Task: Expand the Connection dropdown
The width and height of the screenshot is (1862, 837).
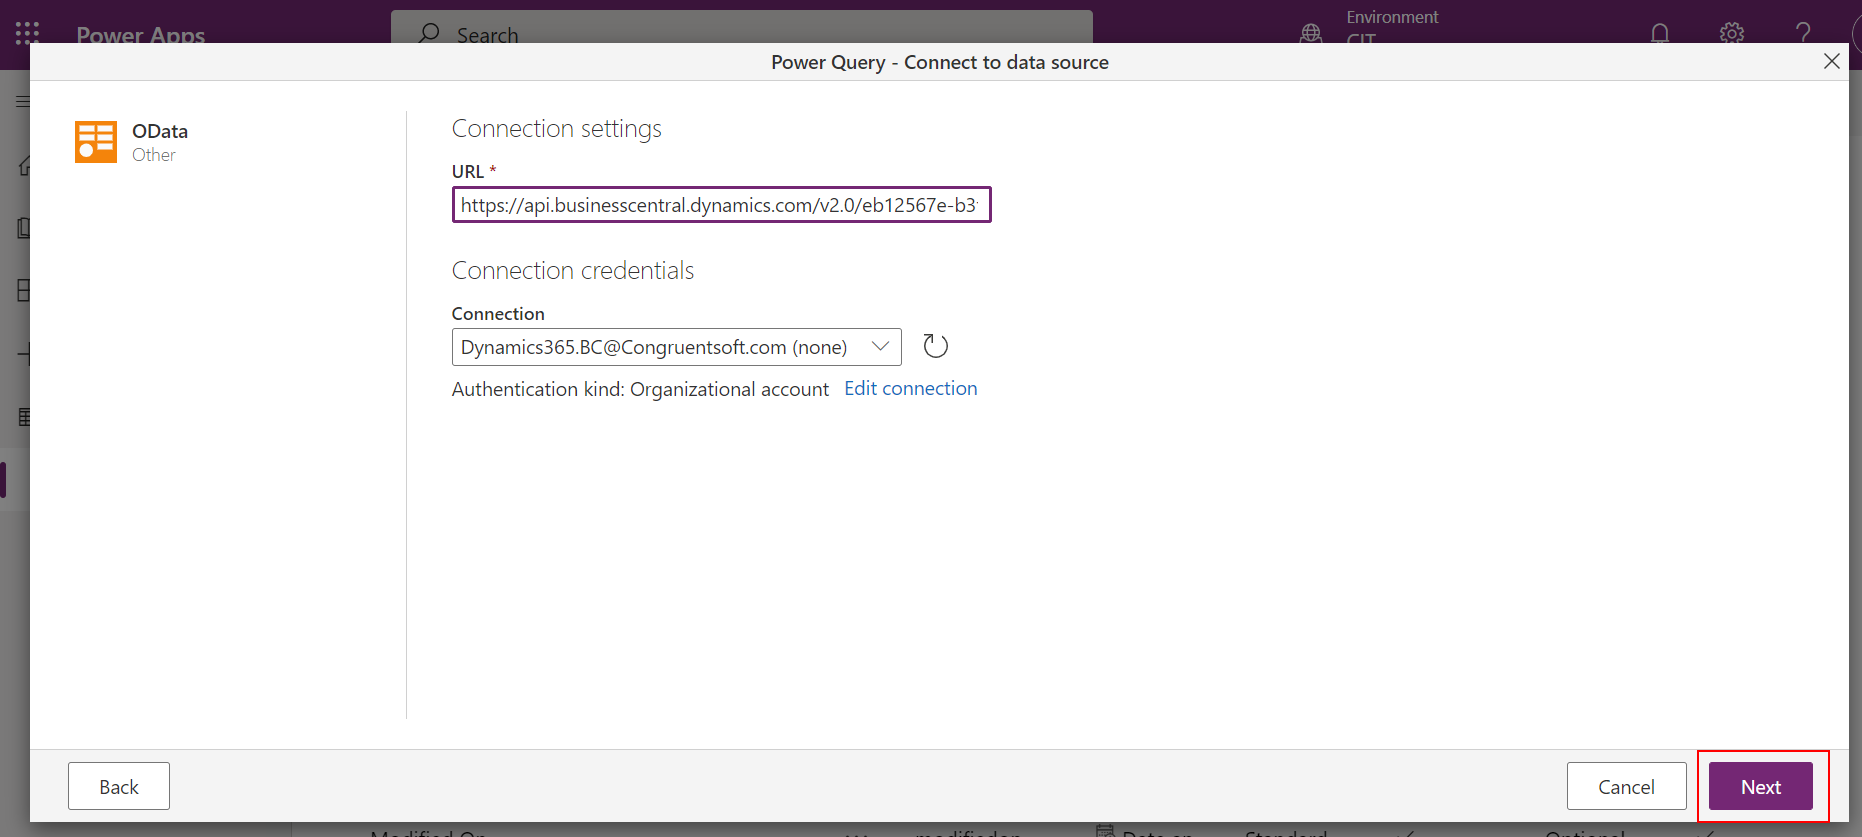Action: click(676, 347)
